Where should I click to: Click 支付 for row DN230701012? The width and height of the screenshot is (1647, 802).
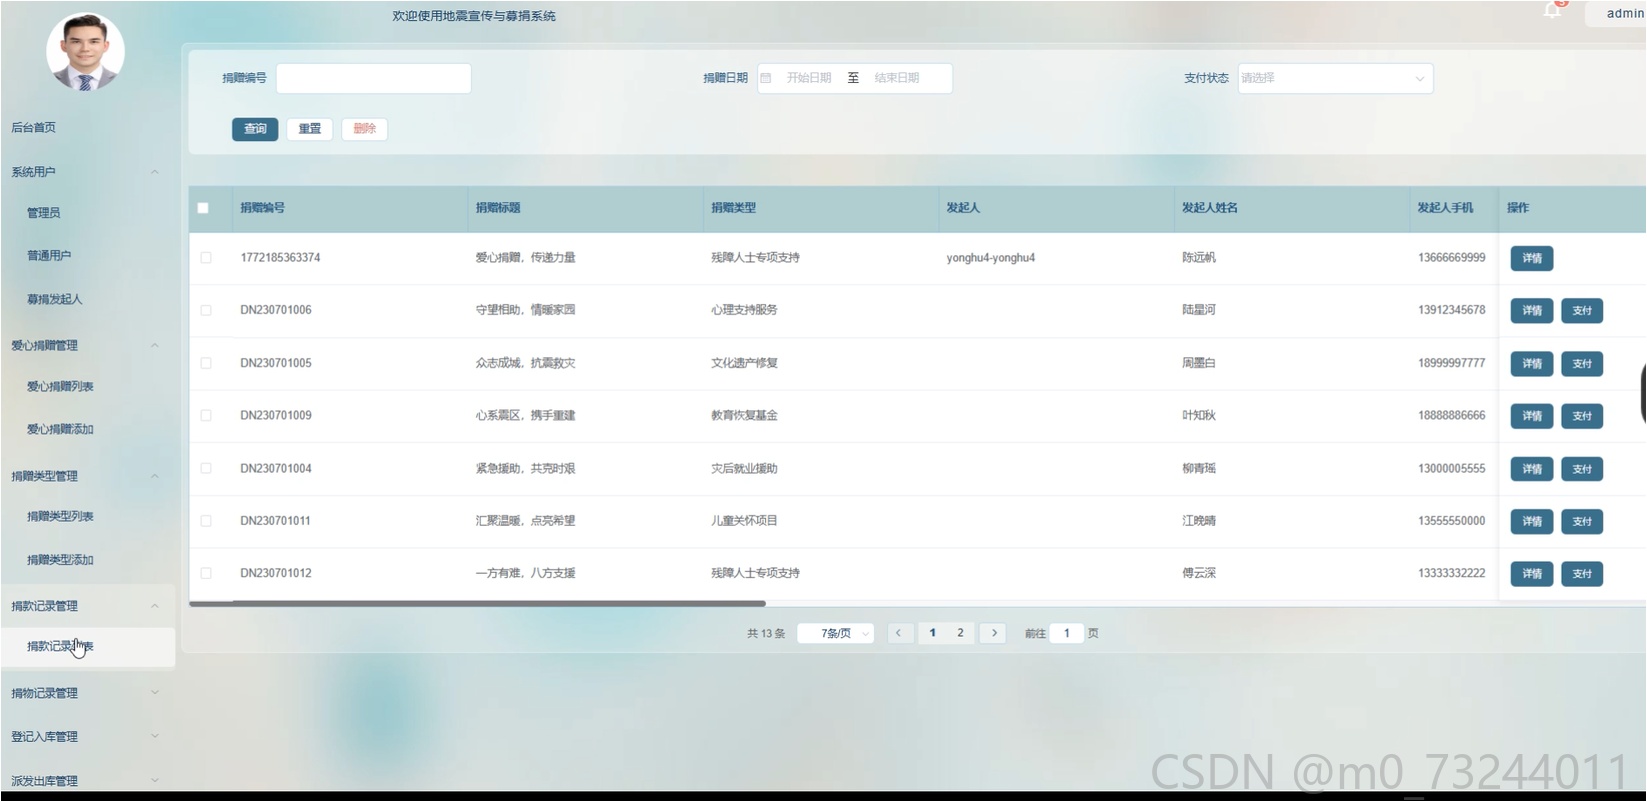click(1582, 574)
